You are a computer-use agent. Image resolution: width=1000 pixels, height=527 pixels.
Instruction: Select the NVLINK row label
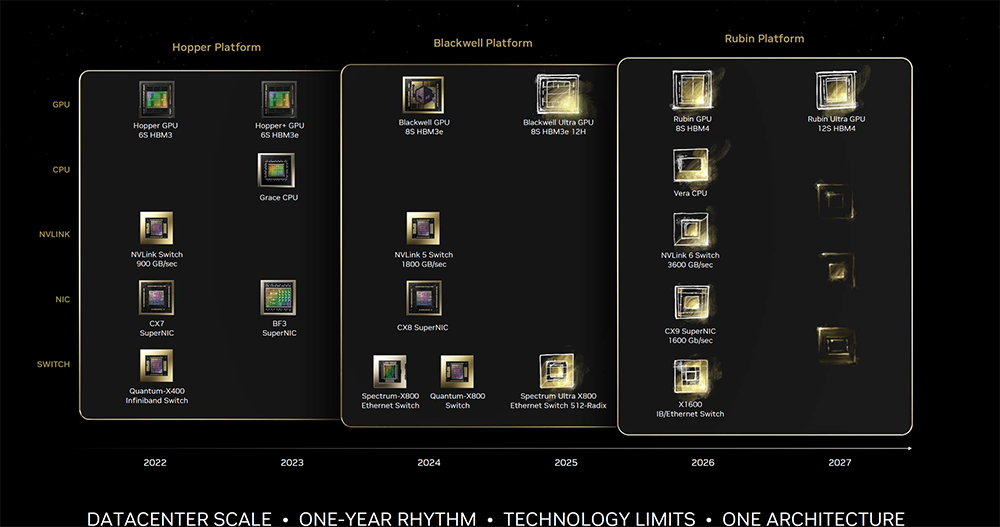click(54, 234)
